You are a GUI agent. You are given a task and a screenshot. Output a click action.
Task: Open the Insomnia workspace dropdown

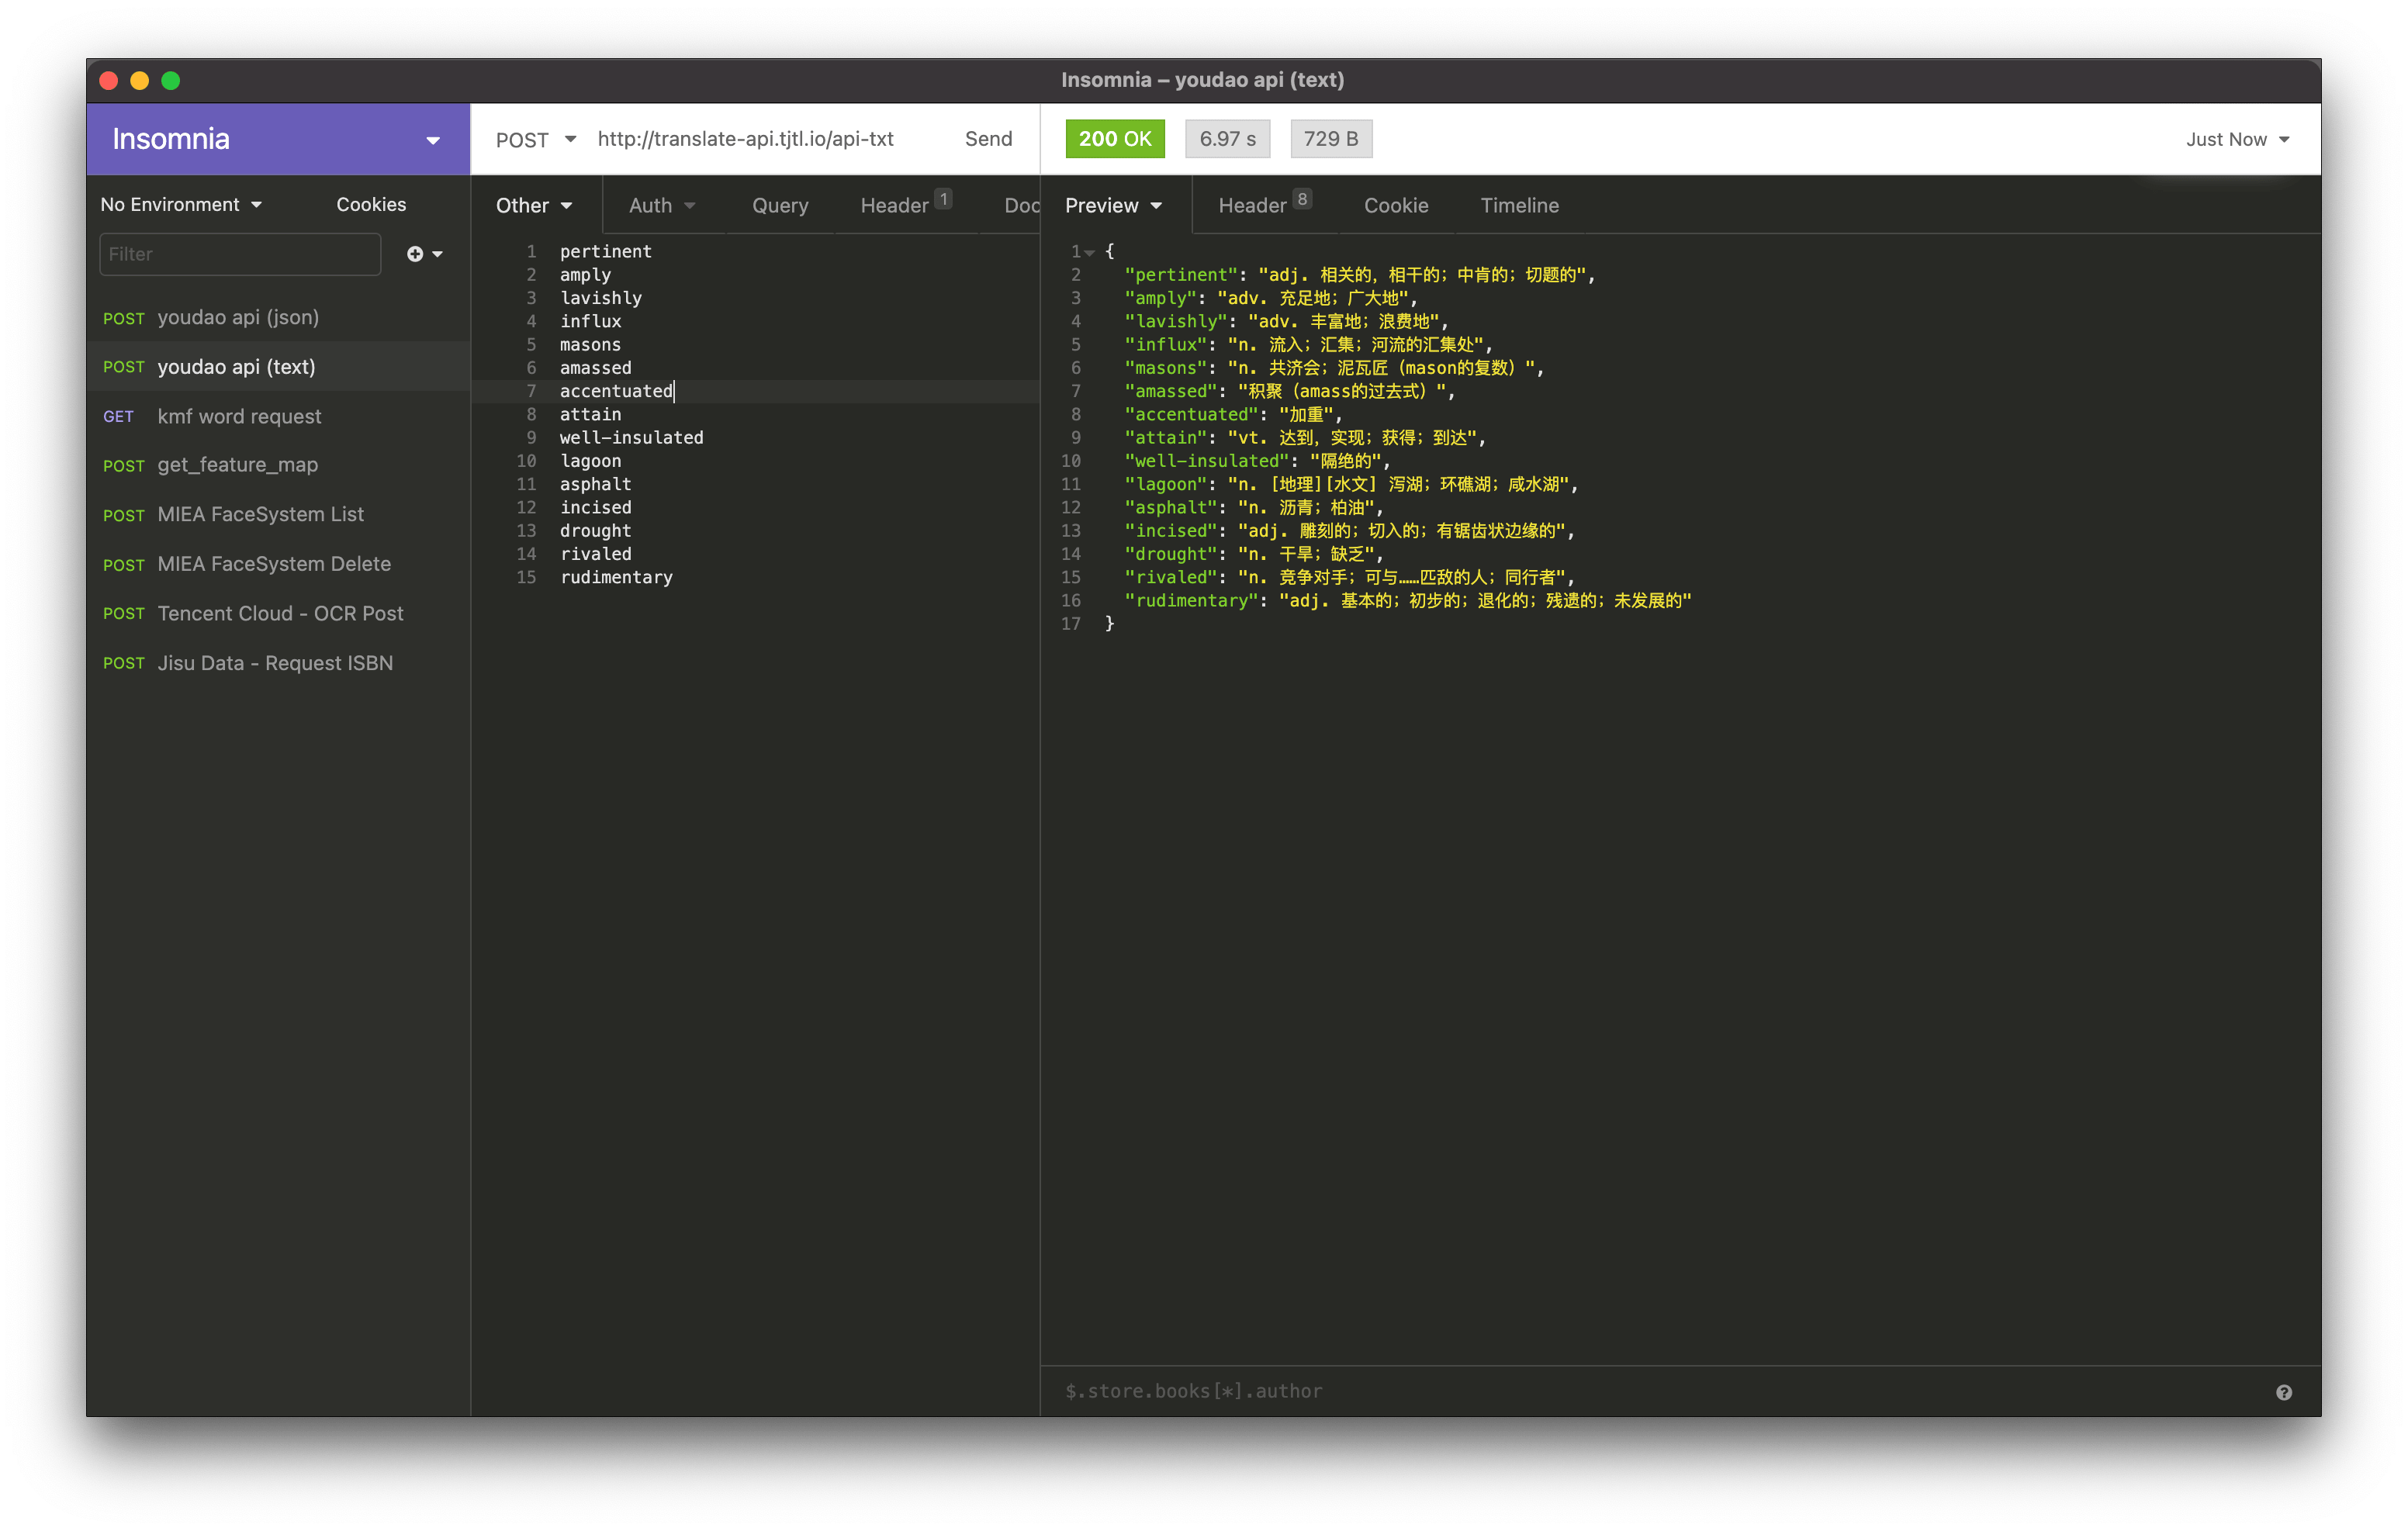[433, 140]
